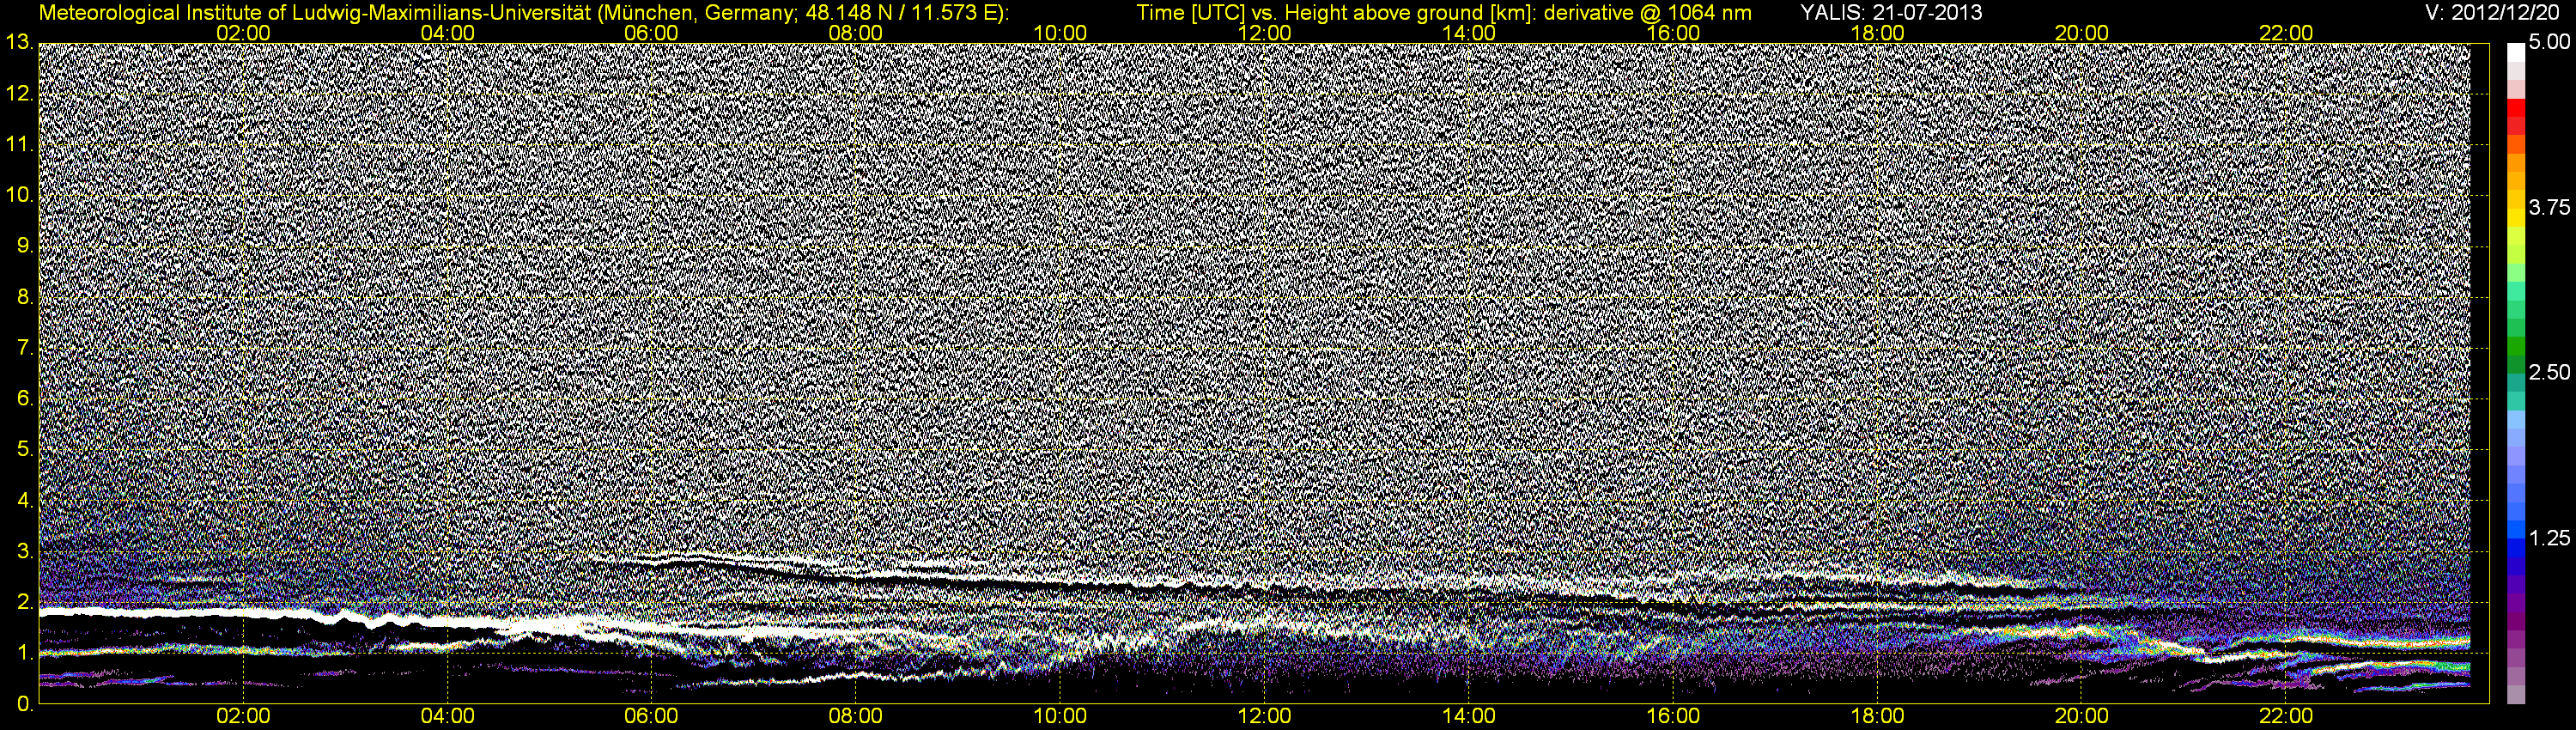Click the 5 km height axis label

click(x=24, y=450)
